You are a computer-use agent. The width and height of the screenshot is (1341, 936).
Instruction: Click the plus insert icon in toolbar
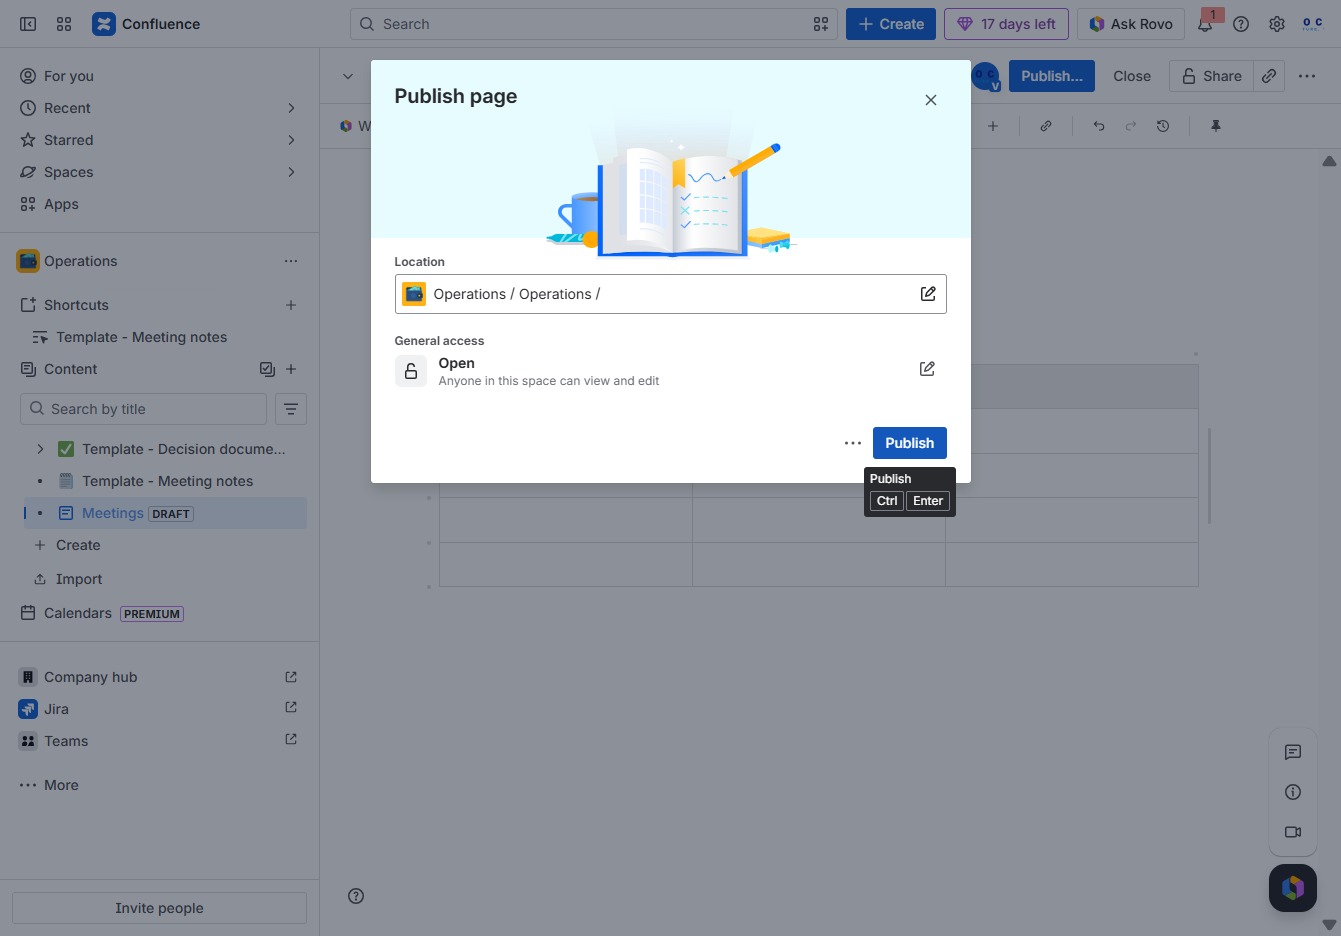click(993, 126)
